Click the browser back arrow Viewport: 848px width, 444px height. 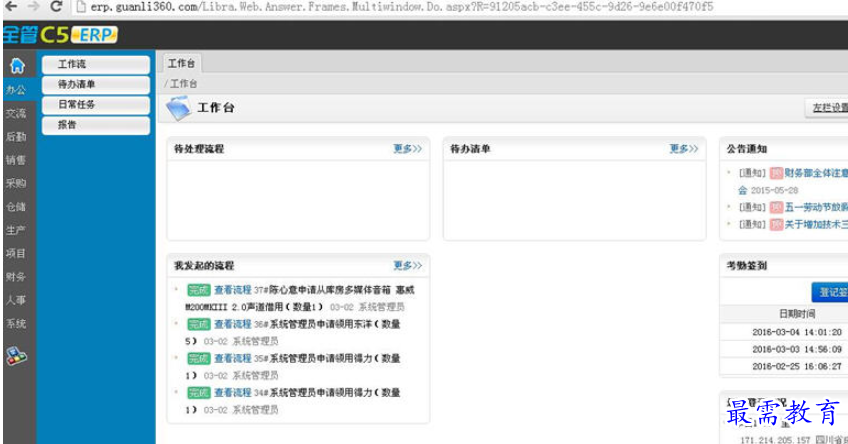coord(10,6)
